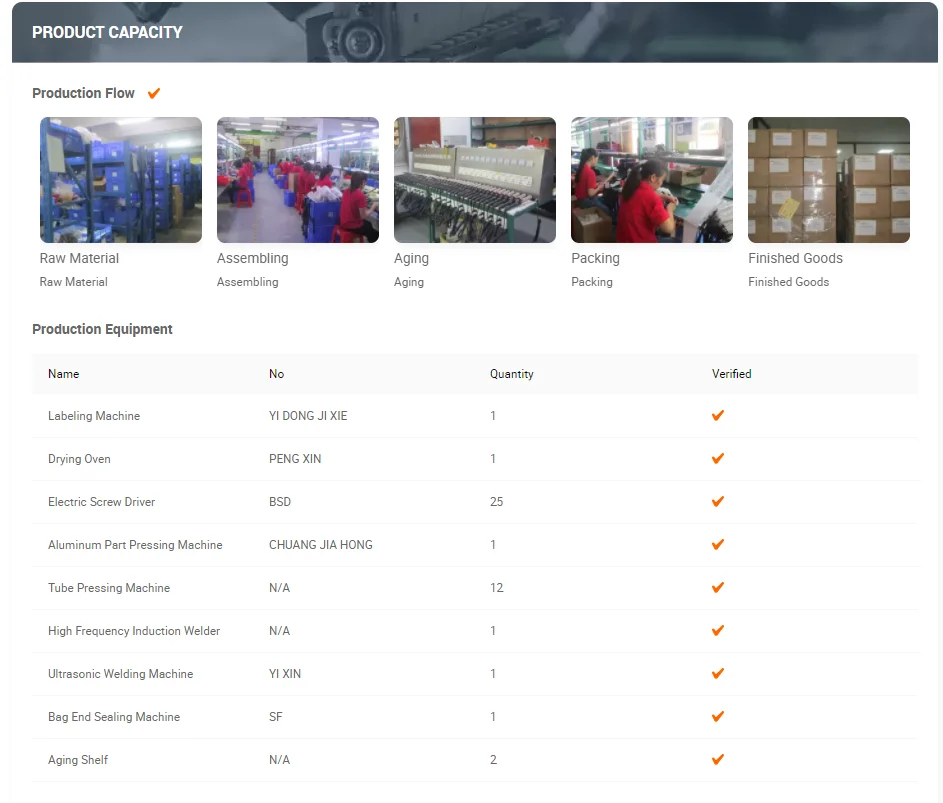
Task: Click the quantity 12 cell
Action: [497, 588]
